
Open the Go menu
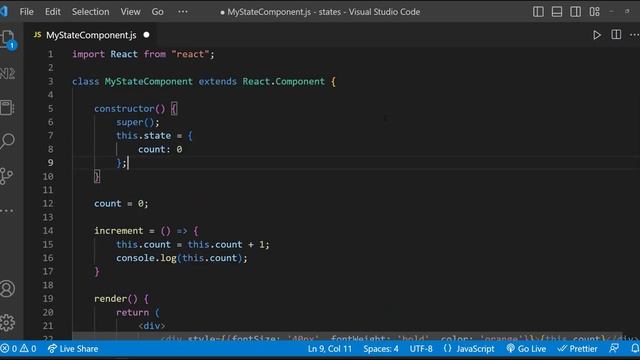(158, 12)
